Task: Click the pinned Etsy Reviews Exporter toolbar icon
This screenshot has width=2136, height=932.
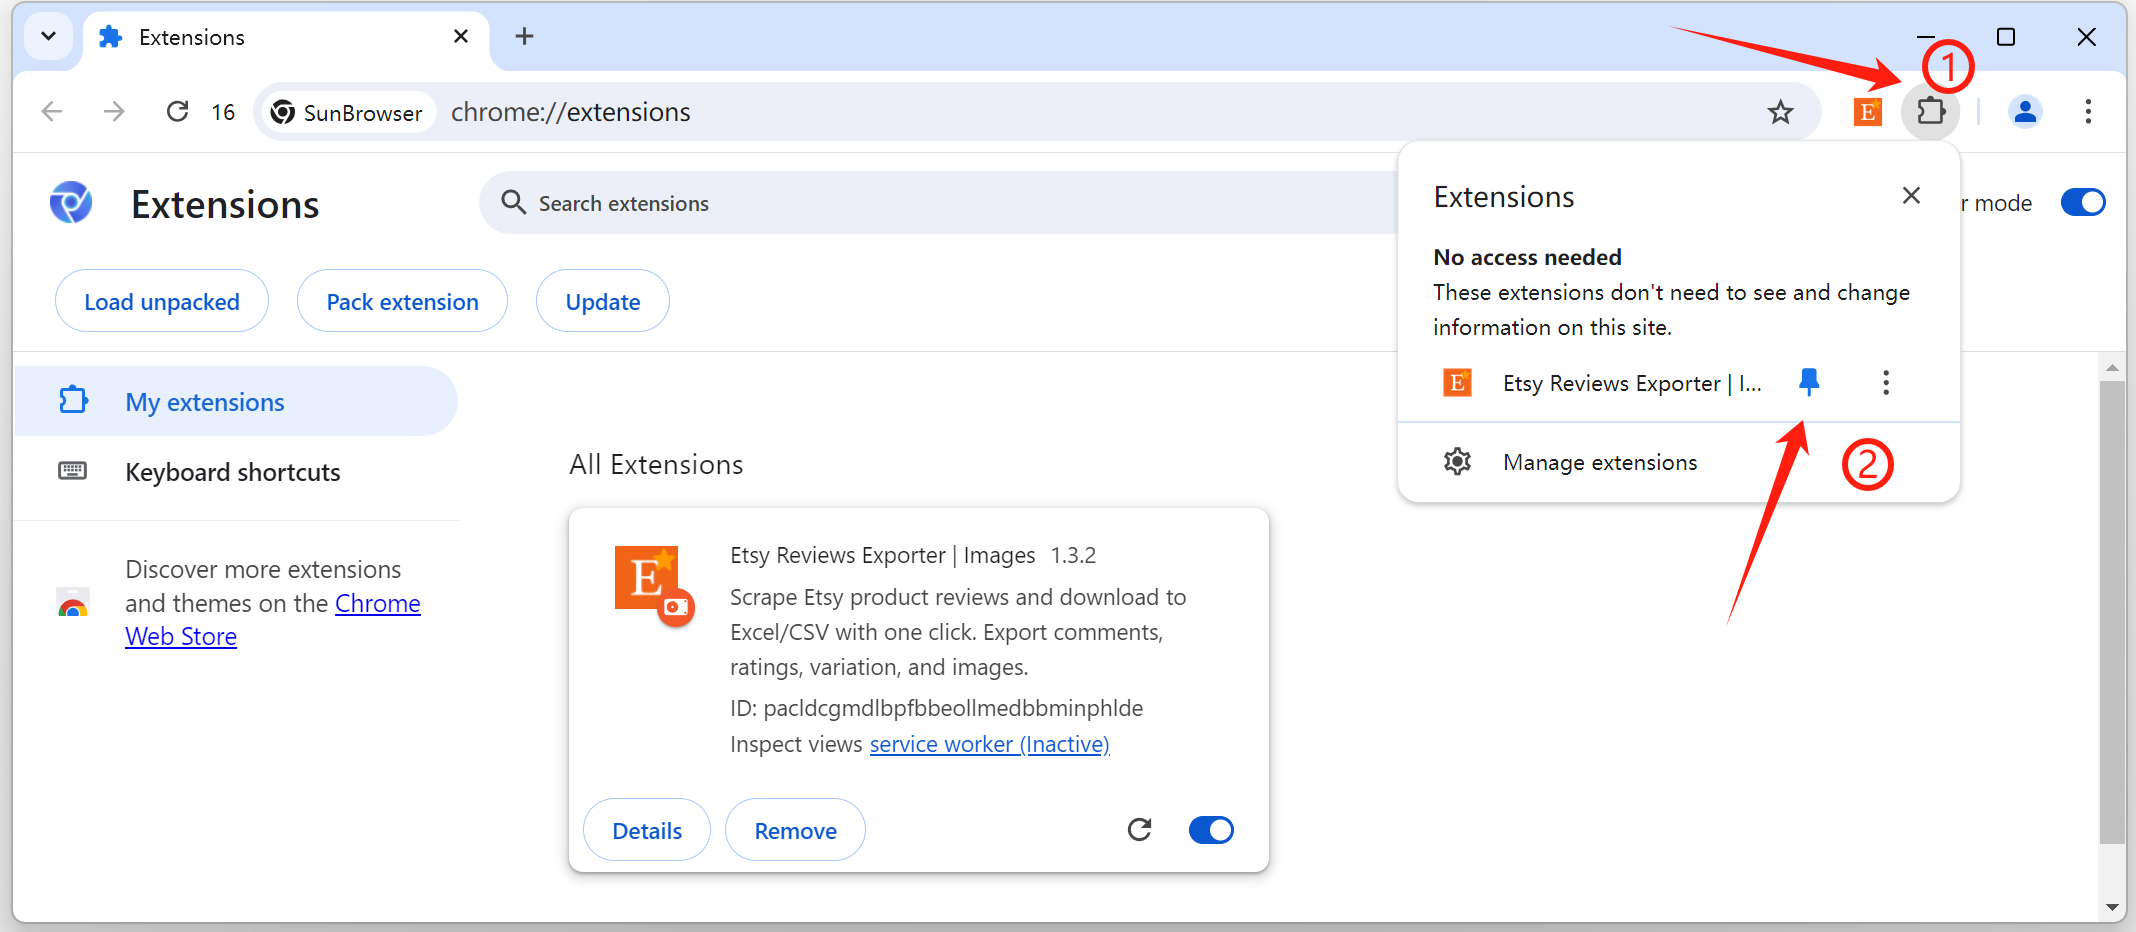Action: [x=1867, y=111]
